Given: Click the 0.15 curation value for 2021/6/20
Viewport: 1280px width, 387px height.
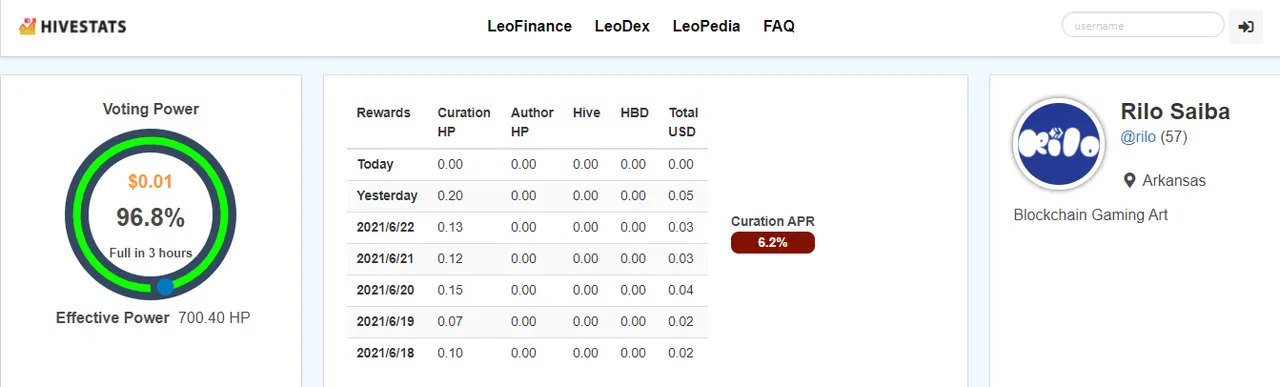Looking at the screenshot, I should coord(450,290).
